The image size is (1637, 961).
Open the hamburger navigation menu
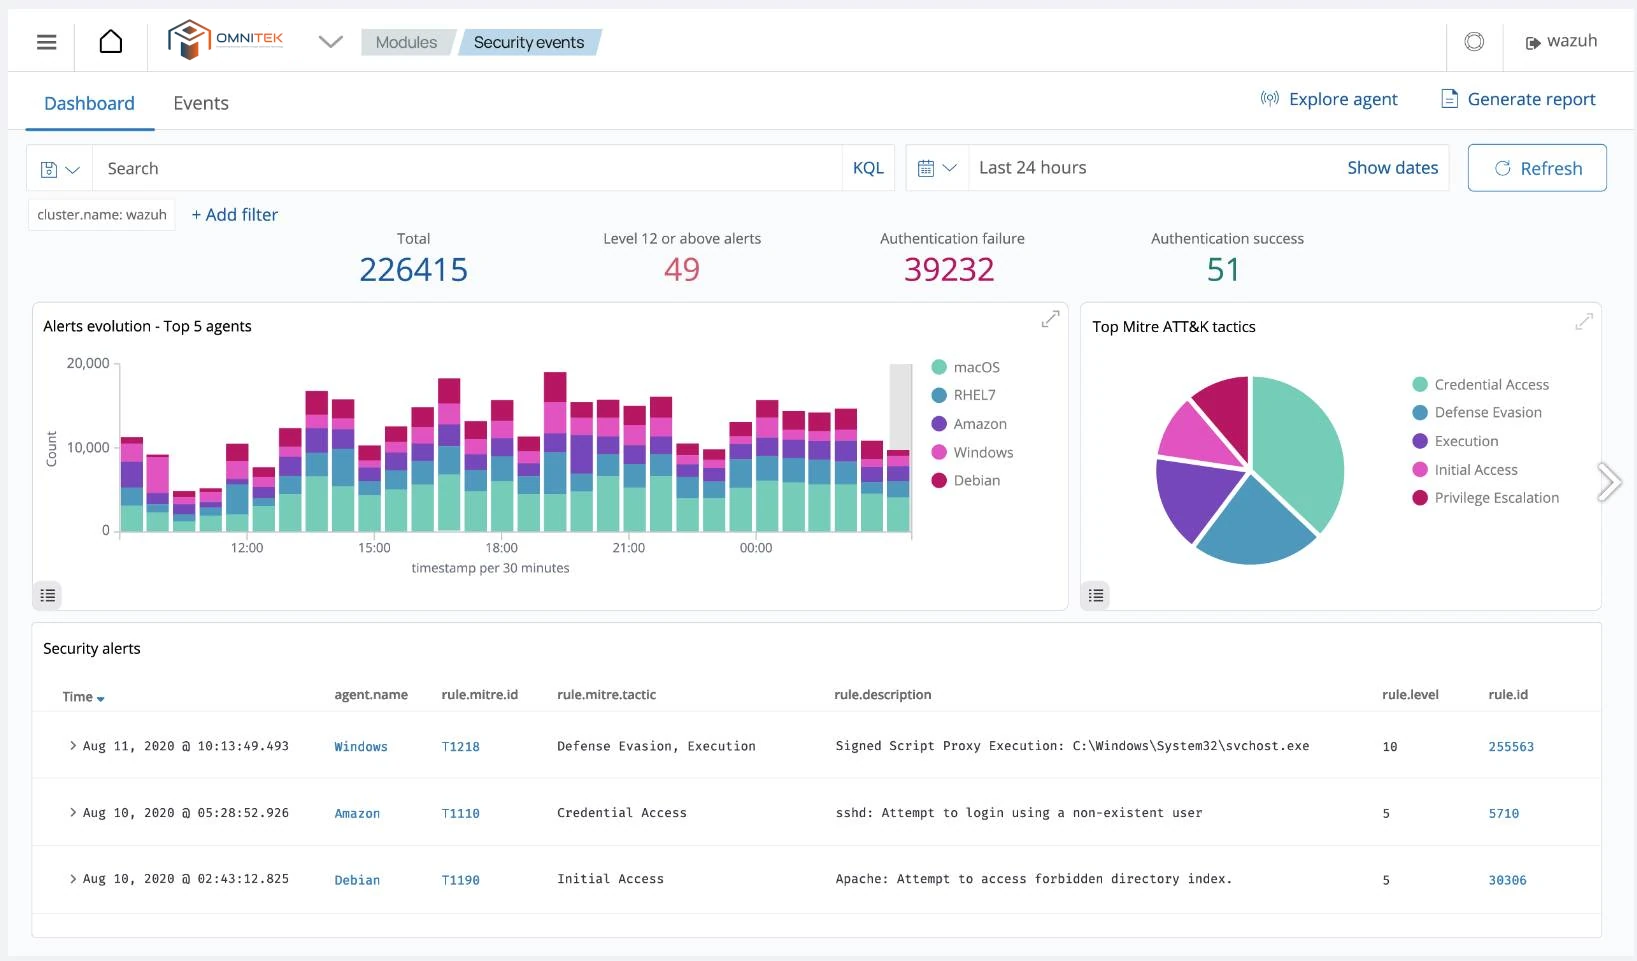click(46, 42)
